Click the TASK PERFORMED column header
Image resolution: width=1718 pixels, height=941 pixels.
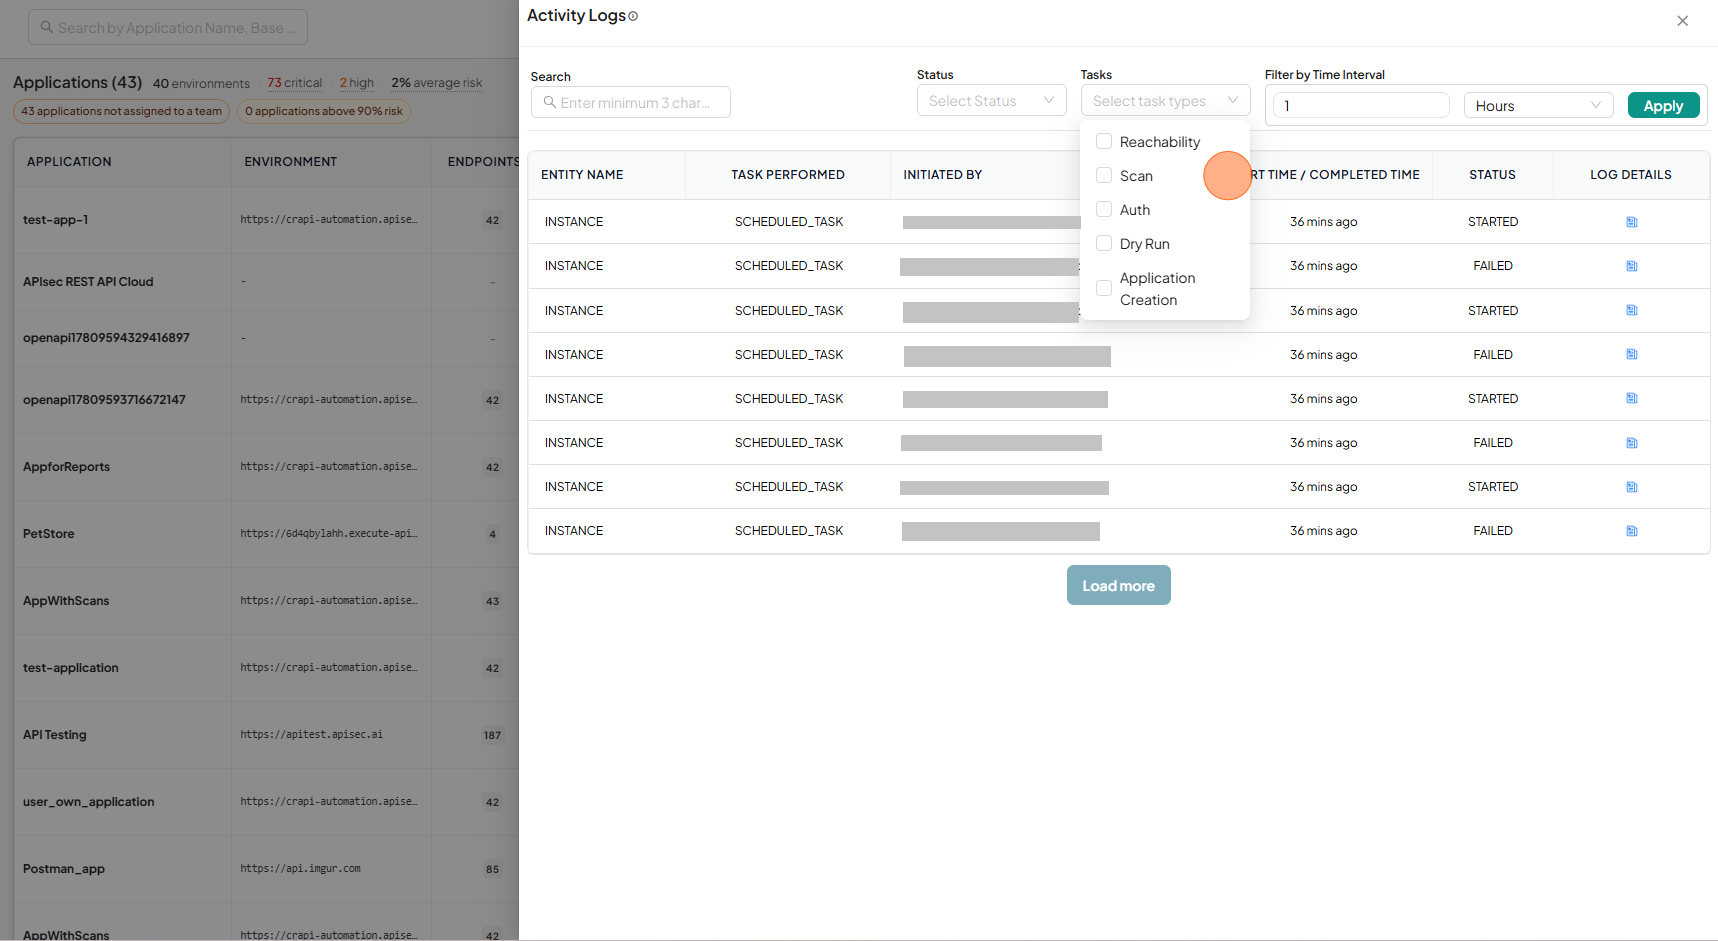788,175
